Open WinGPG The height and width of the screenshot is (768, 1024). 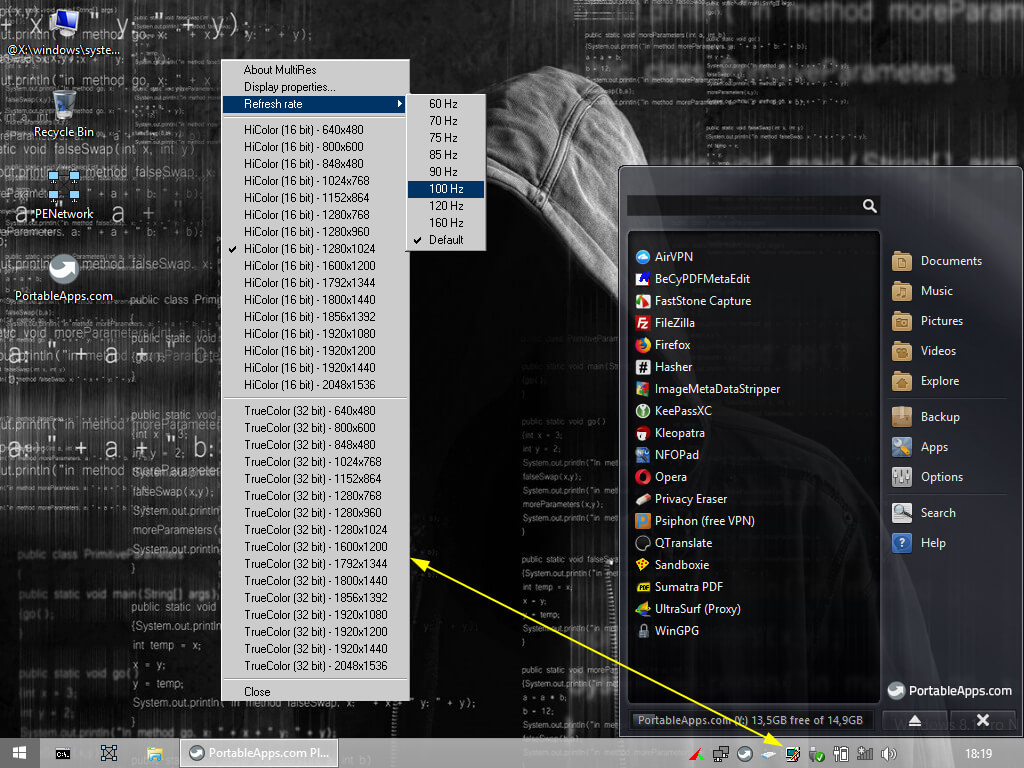point(667,631)
